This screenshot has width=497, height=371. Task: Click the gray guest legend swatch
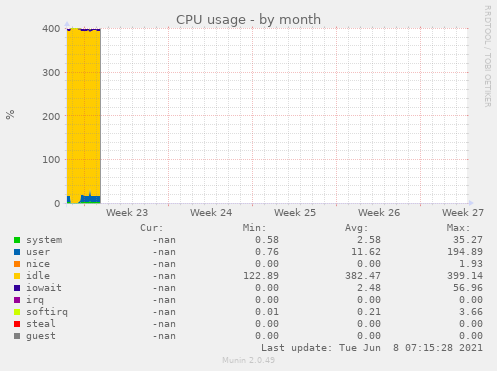click(17, 336)
